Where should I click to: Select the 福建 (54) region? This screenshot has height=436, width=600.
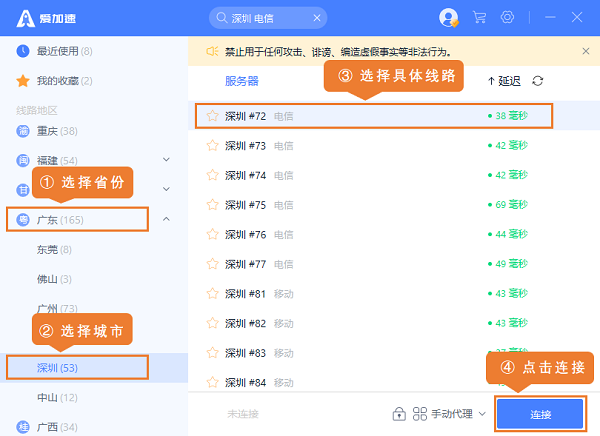pos(57,160)
